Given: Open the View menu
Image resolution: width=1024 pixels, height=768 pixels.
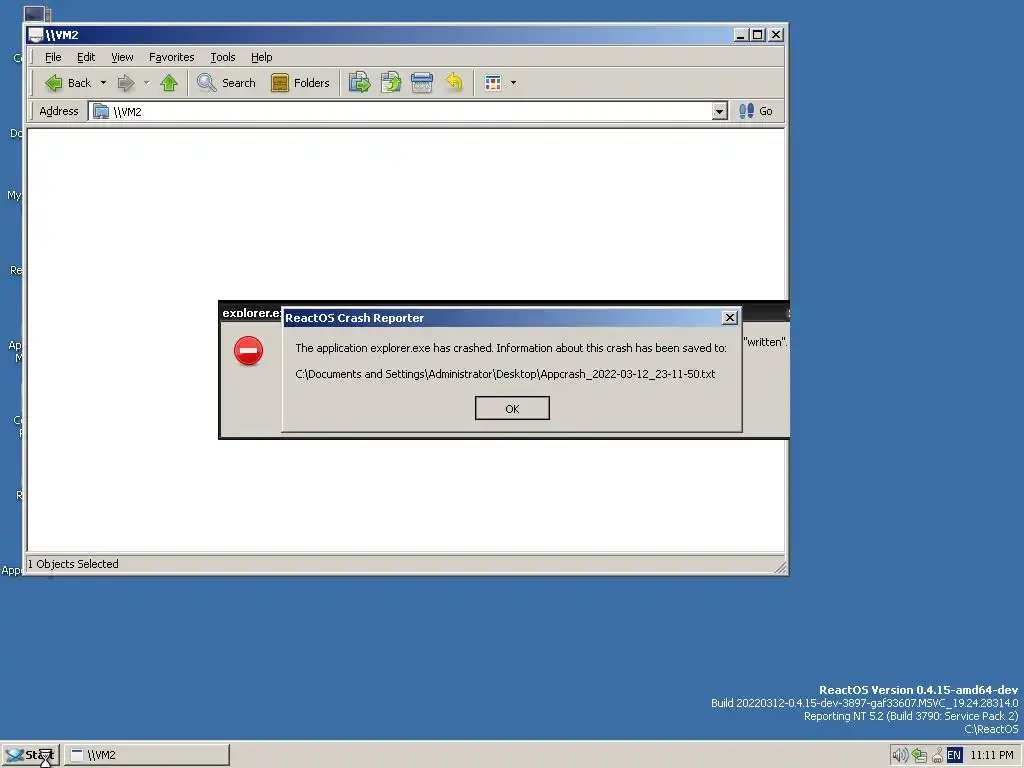Looking at the screenshot, I should coord(122,57).
